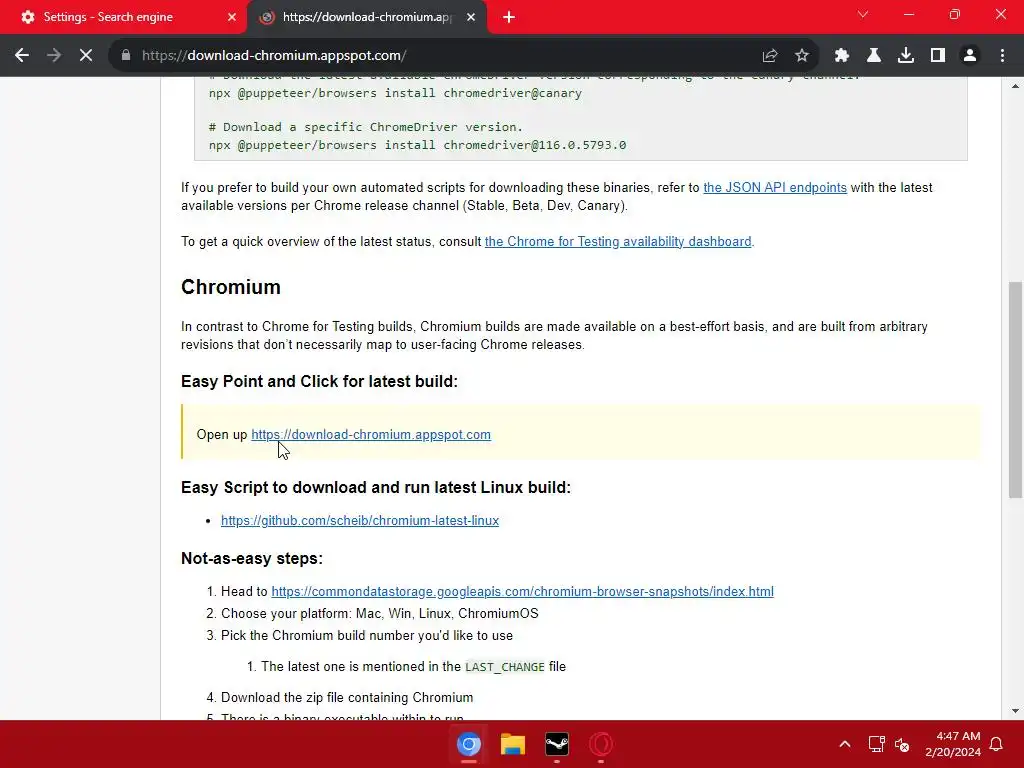Image resolution: width=1024 pixels, height=768 pixels.
Task: View site information lock icon
Action: [126, 56]
